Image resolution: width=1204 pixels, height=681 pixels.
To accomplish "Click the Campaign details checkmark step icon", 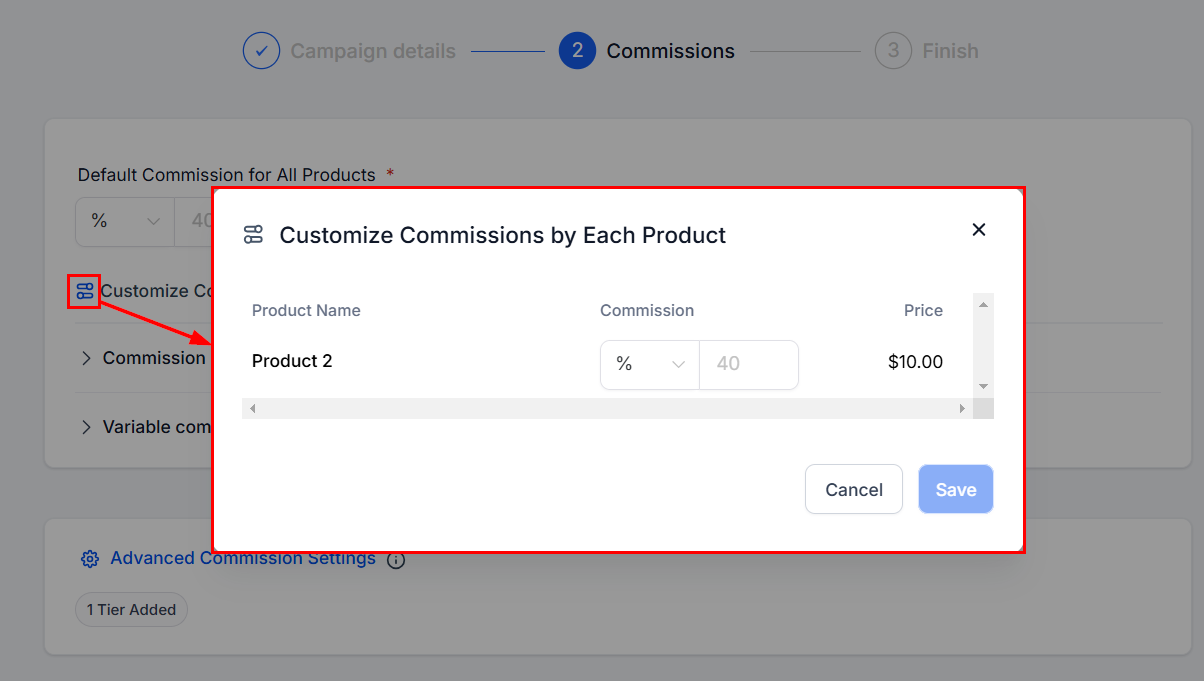I will pos(261,51).
